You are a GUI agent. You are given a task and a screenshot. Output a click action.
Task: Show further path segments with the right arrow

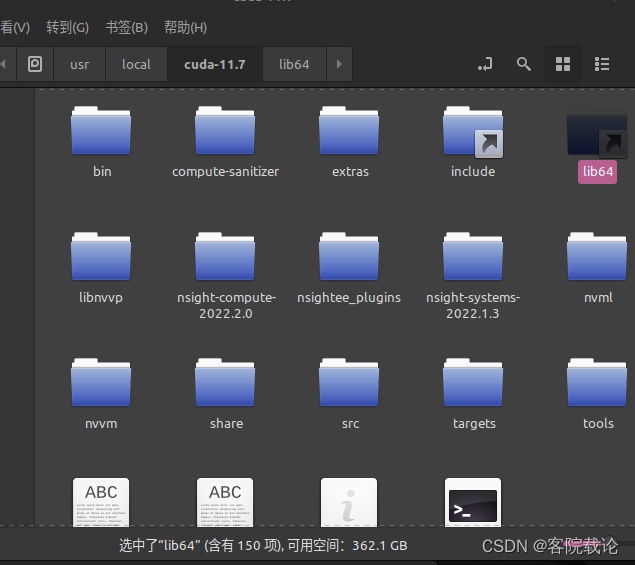pyautogui.click(x=339, y=64)
